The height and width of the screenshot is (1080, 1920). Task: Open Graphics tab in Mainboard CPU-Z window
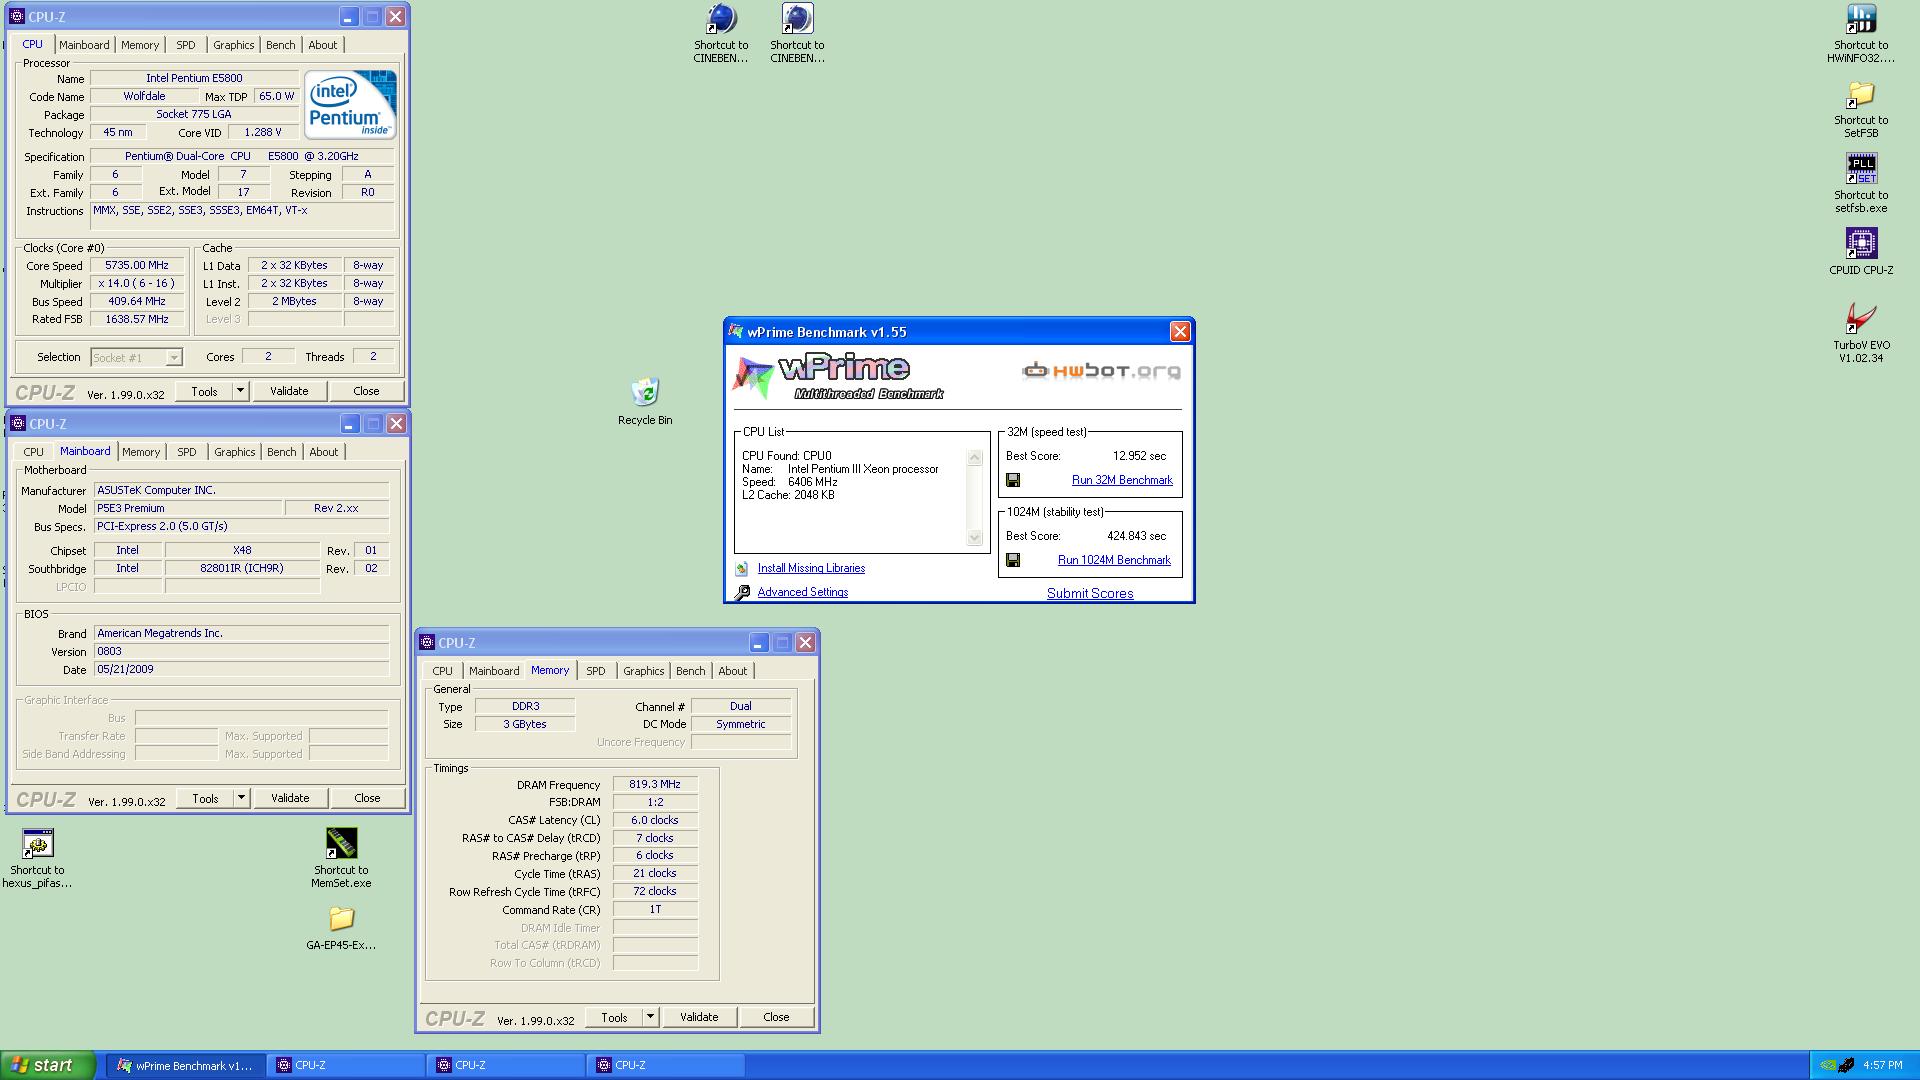[x=235, y=452]
